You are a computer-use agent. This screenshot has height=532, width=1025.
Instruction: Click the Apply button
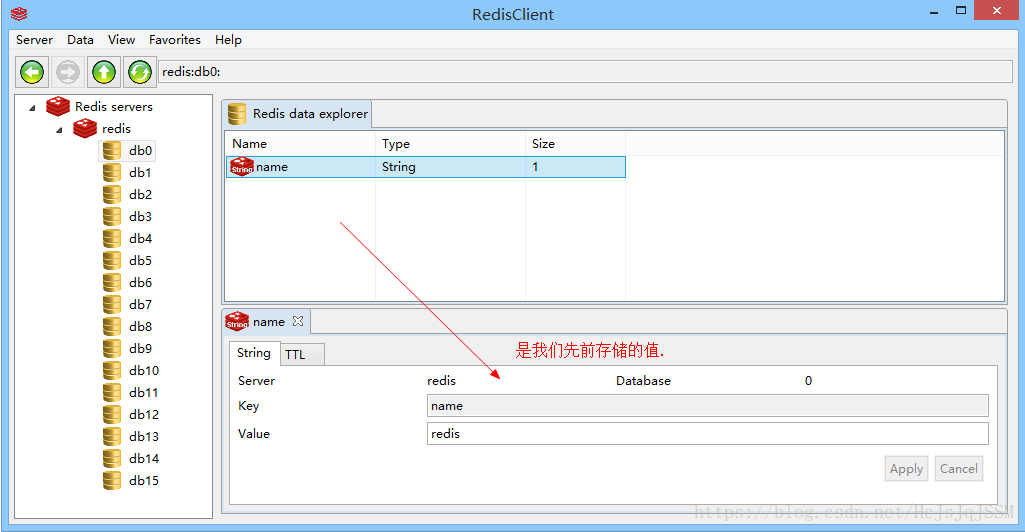pos(906,469)
